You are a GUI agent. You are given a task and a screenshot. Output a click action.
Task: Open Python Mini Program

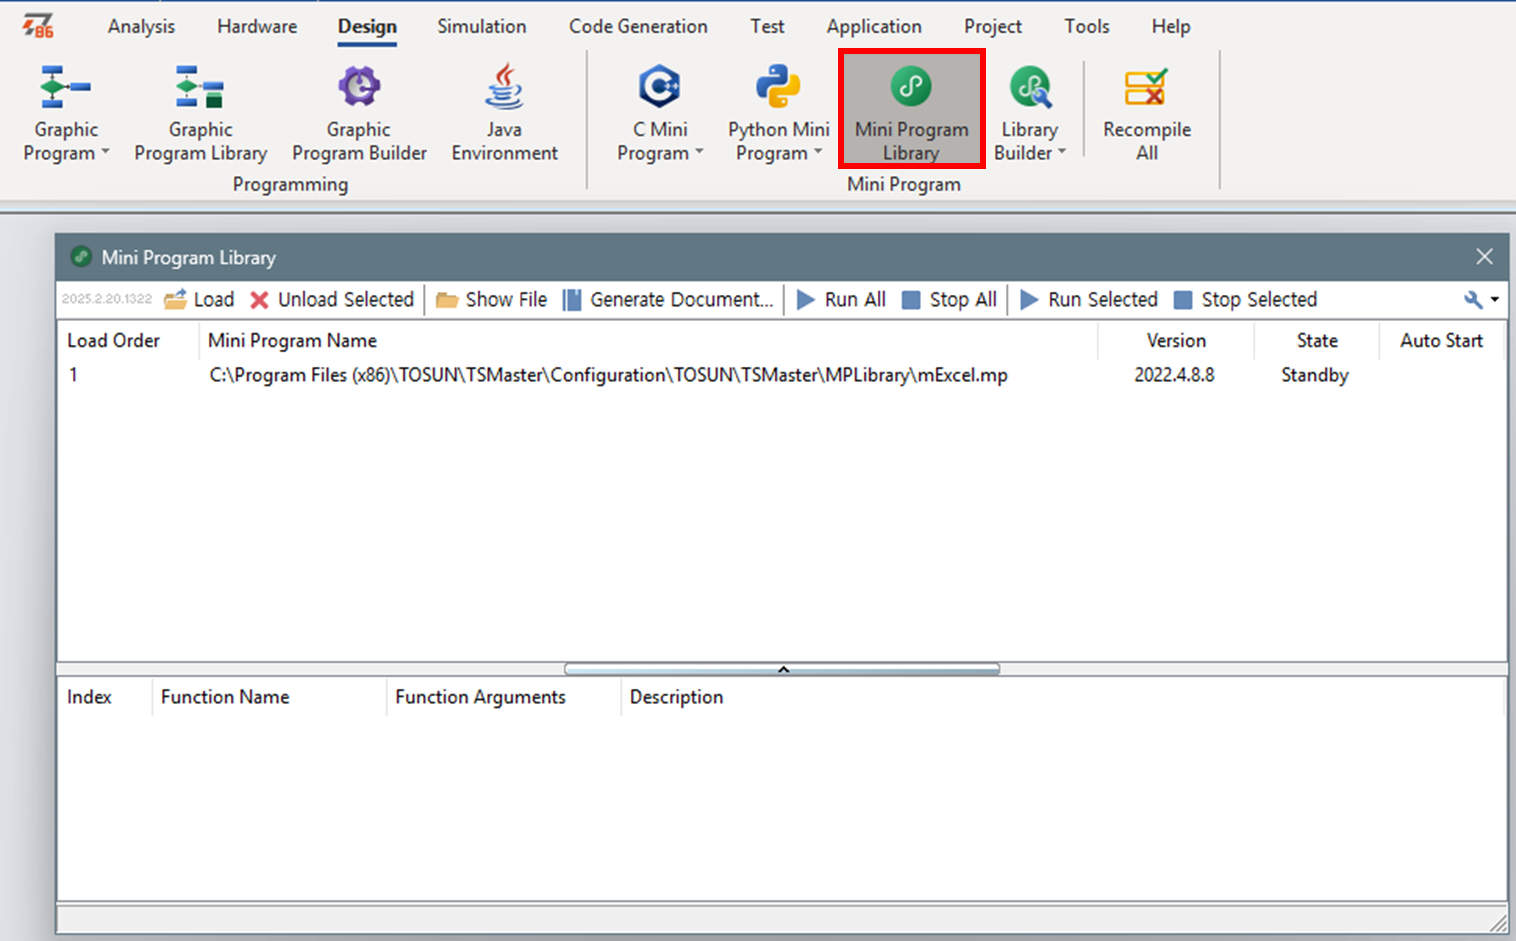[778, 113]
